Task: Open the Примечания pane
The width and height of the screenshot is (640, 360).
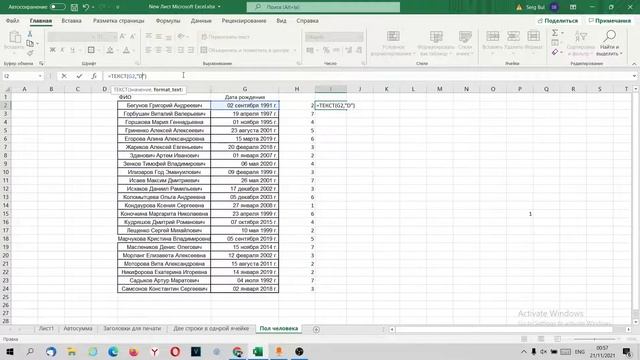Action: (x=610, y=20)
